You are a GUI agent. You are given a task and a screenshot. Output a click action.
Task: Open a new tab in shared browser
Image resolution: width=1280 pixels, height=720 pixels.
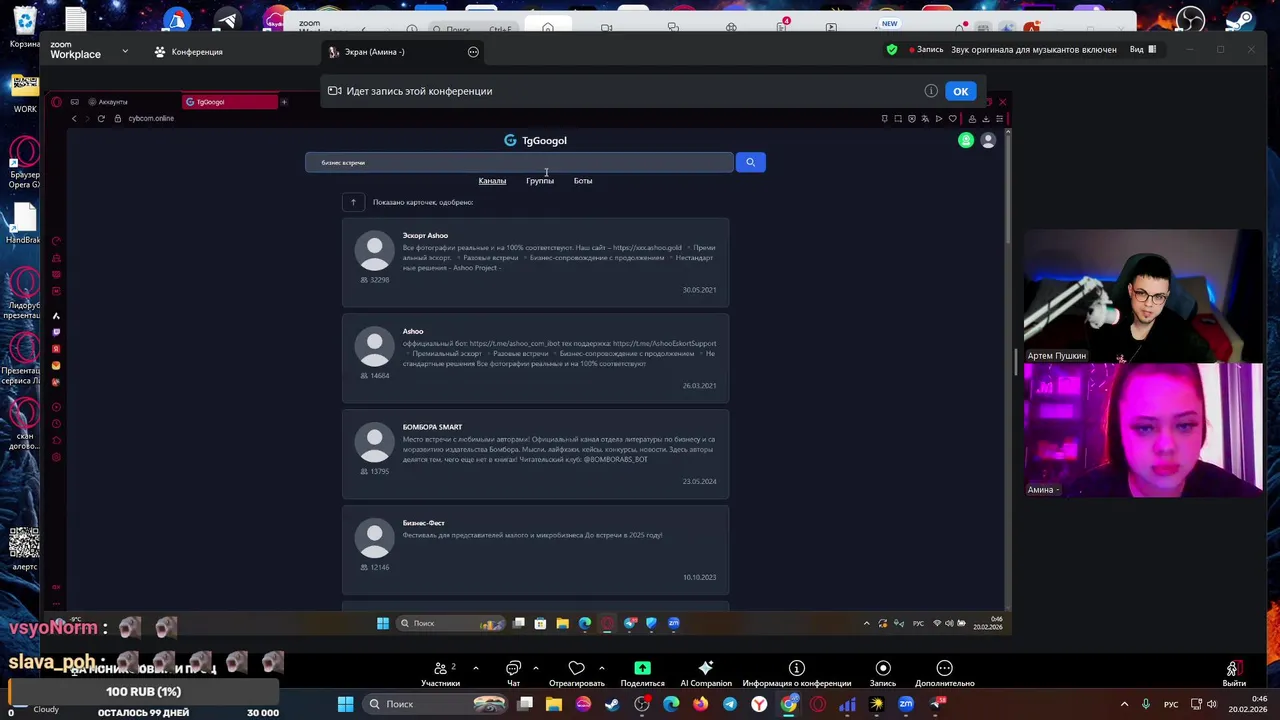pyautogui.click(x=284, y=102)
